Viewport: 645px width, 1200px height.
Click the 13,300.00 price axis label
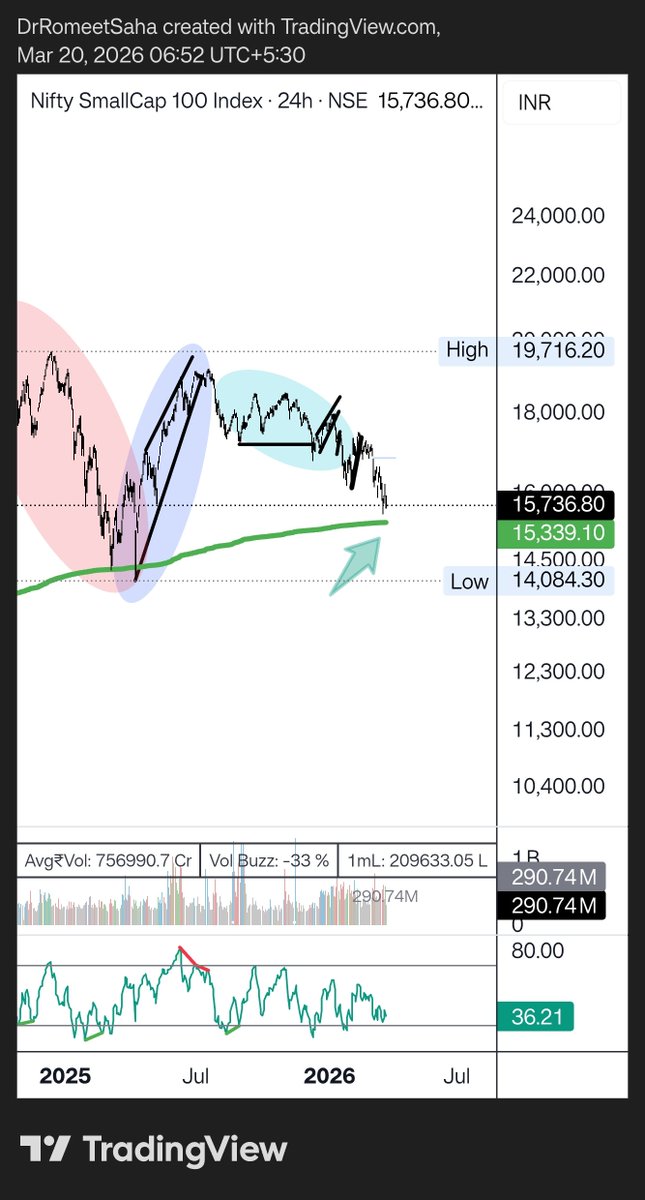[558, 618]
